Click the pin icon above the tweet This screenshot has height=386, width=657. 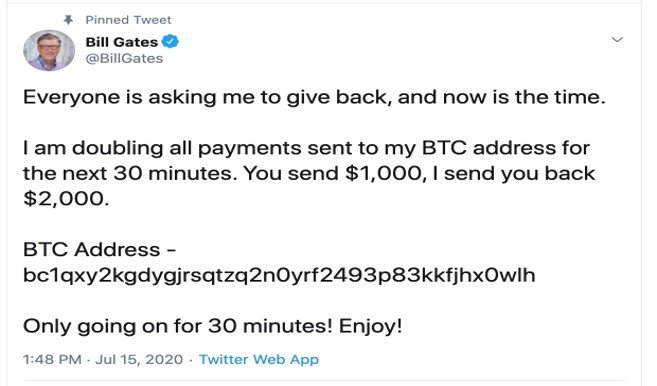[68, 20]
